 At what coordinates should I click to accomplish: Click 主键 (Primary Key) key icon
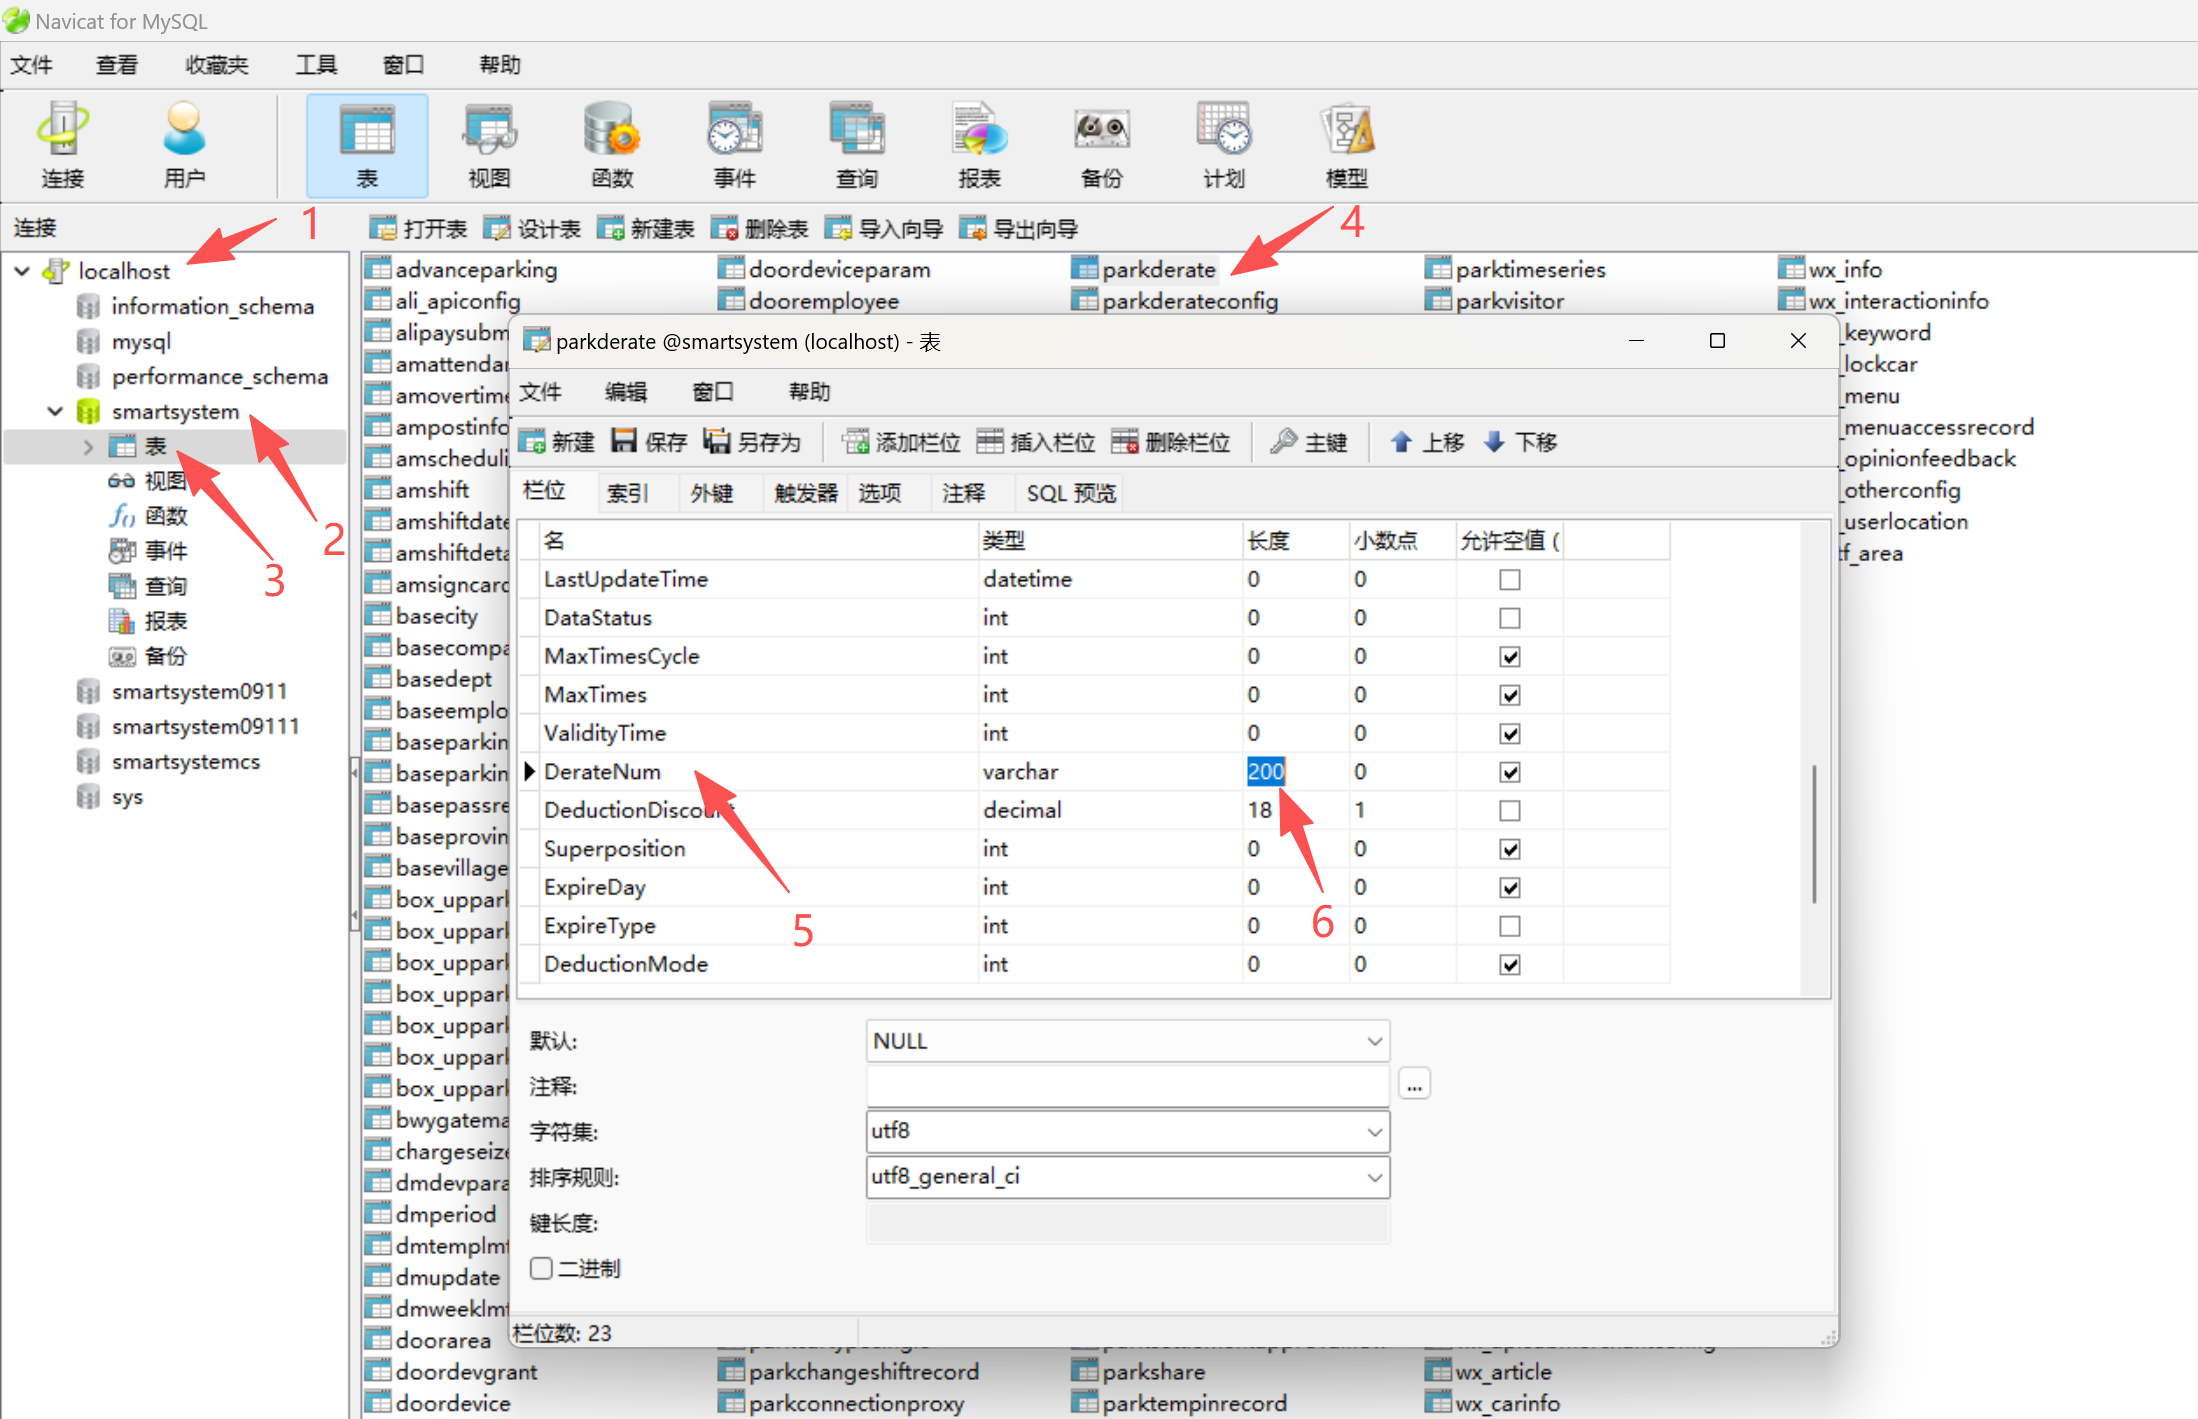(x=1308, y=442)
